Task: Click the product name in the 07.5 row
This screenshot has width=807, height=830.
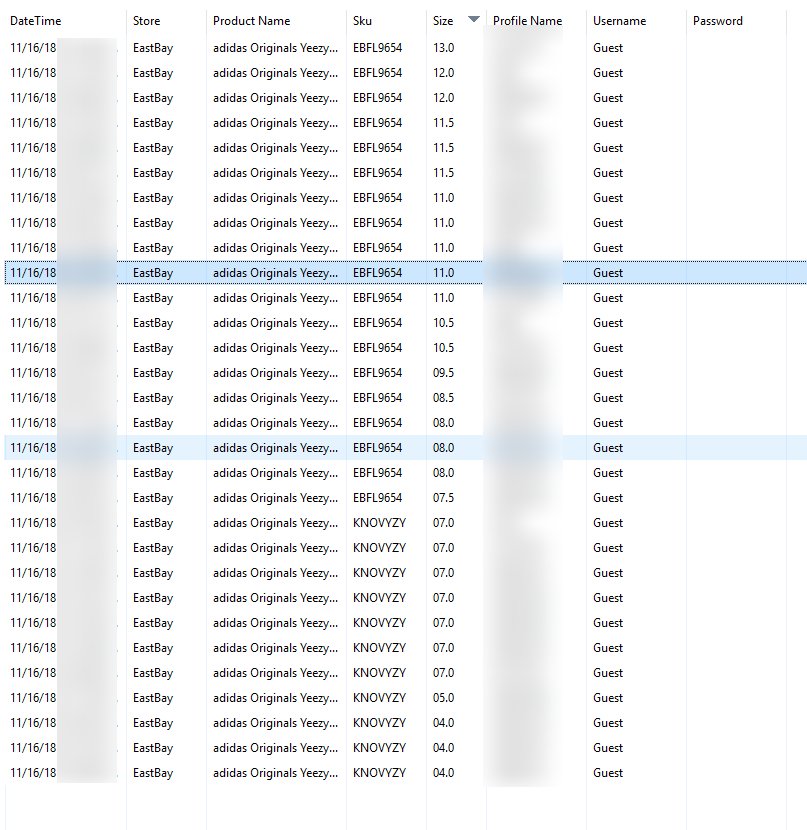Action: [x=275, y=498]
